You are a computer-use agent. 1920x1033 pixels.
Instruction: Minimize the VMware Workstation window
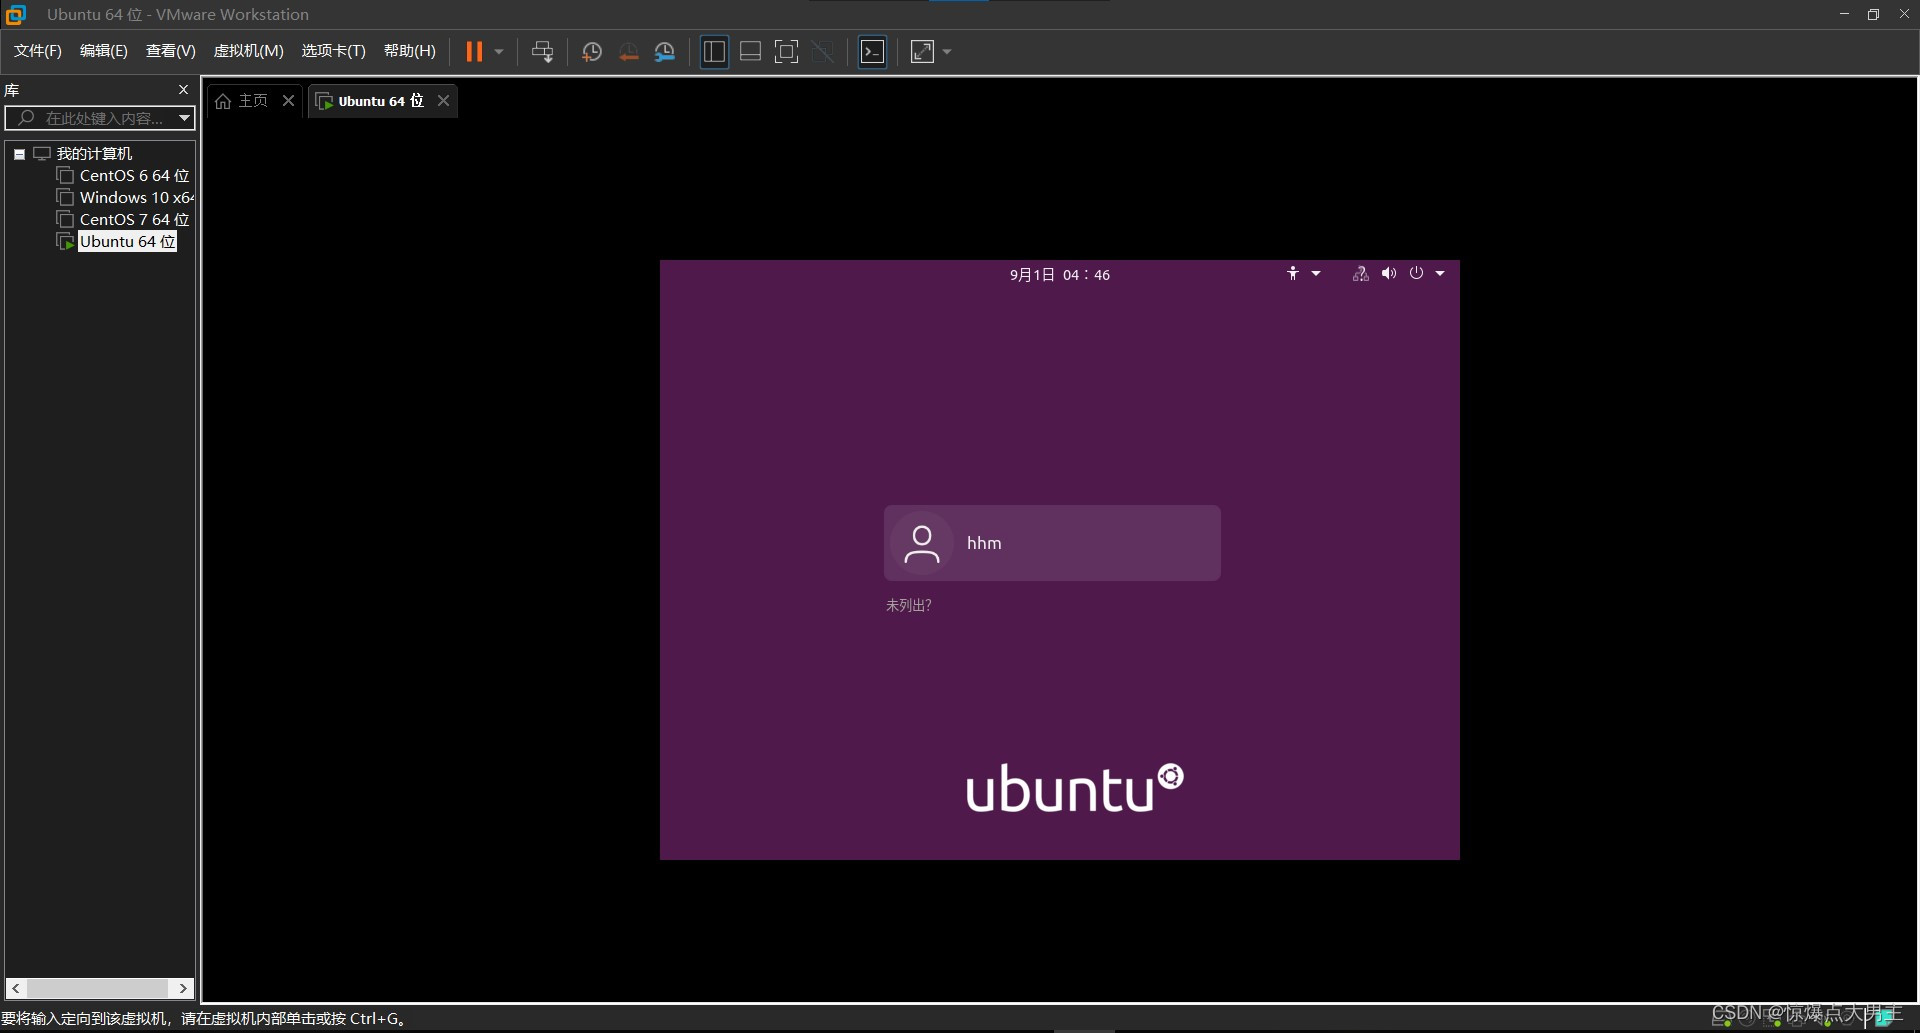1844,14
